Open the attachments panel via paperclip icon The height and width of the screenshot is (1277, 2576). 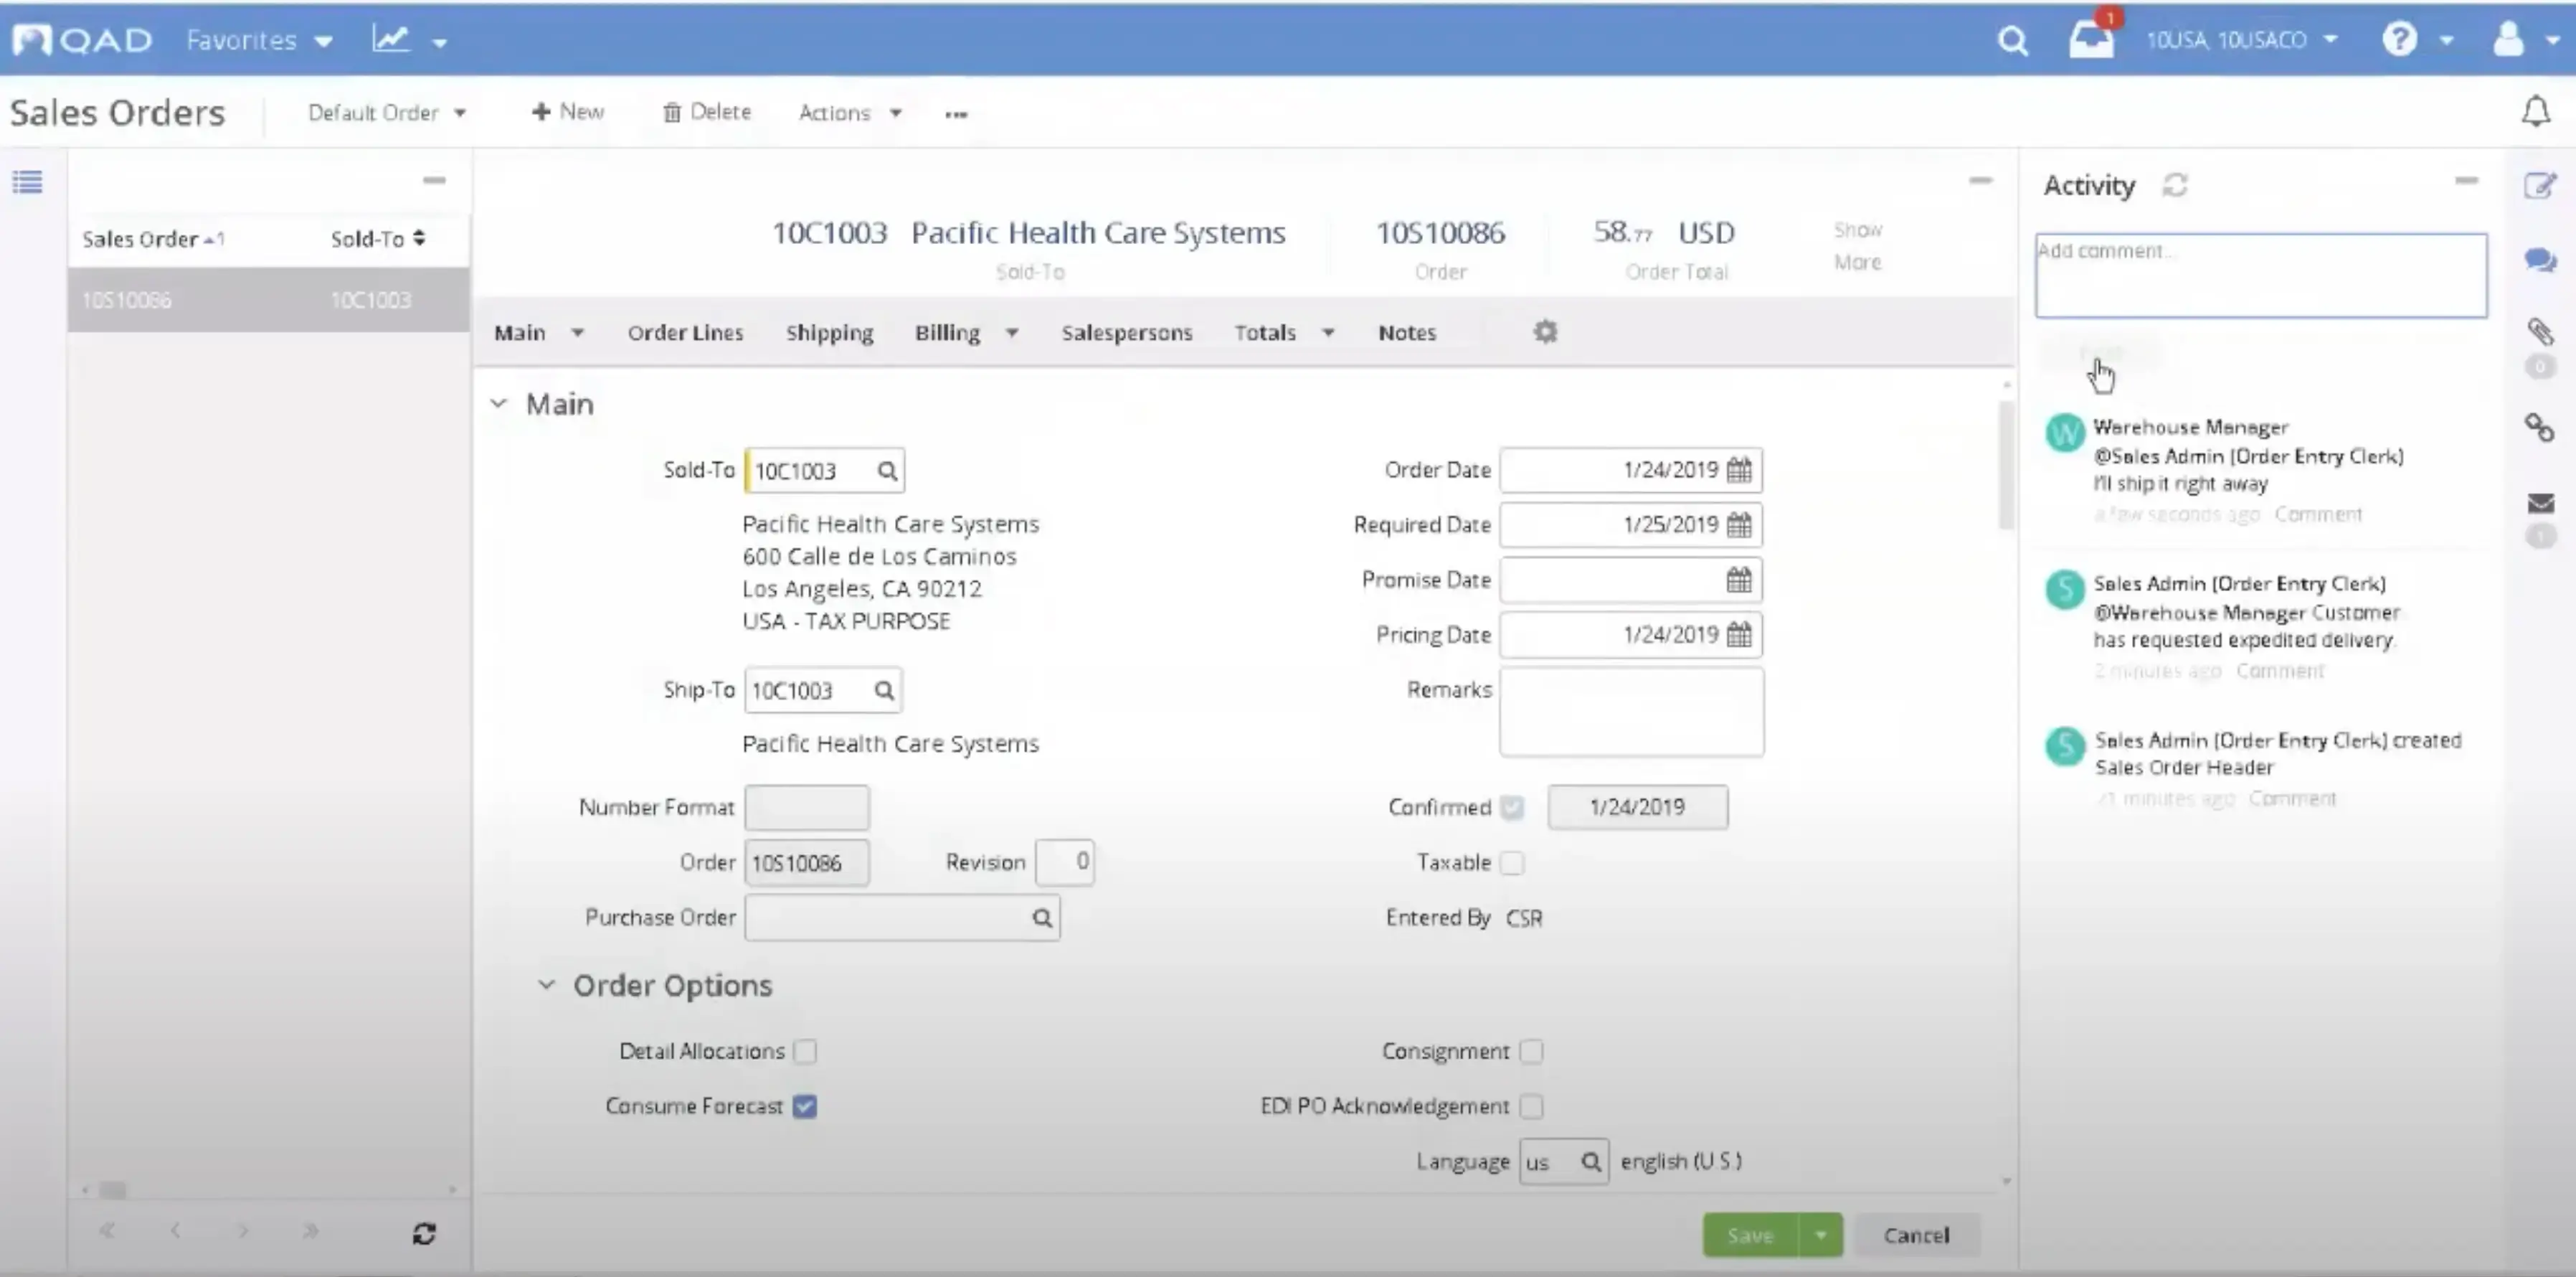[x=2540, y=331]
